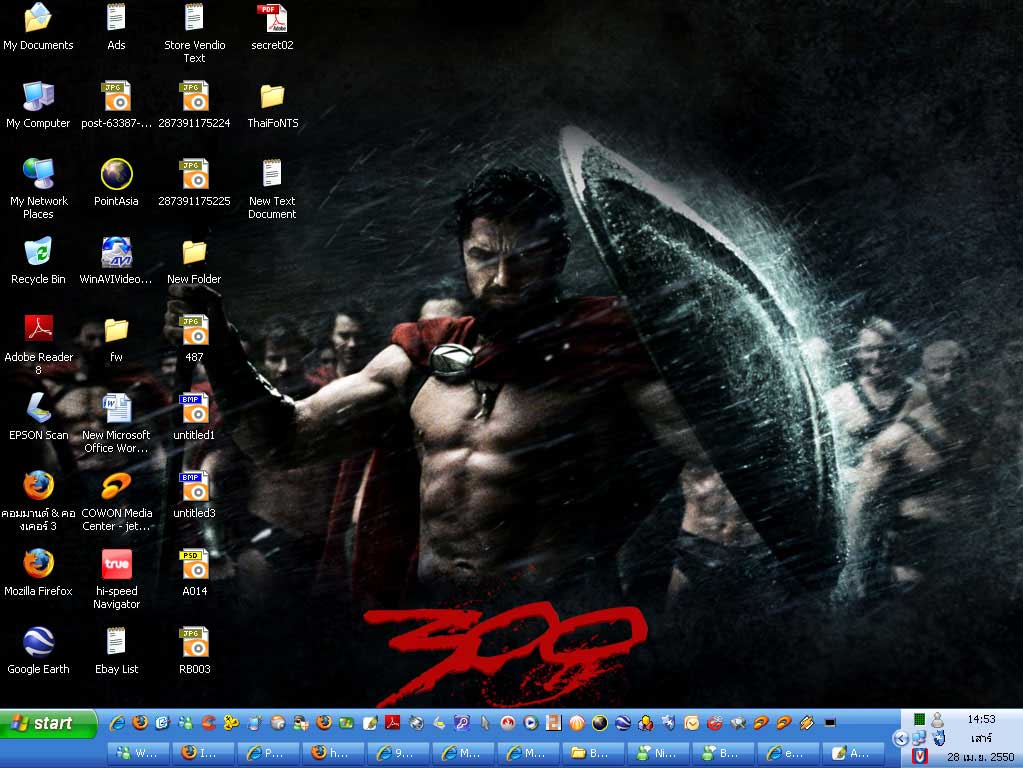Launch MSN Messenger from Quick Launch bar
The width and height of the screenshot is (1023, 768).
pos(186,723)
